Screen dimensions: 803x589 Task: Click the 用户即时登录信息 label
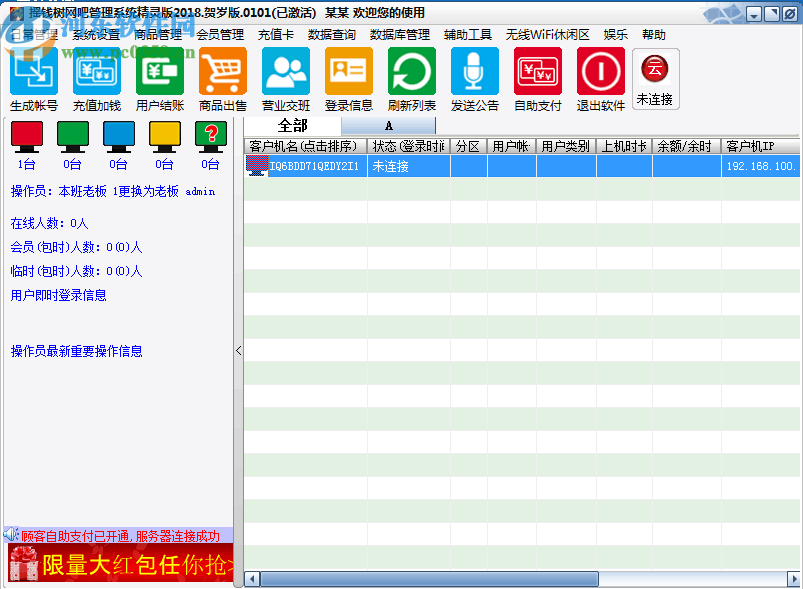click(58, 295)
